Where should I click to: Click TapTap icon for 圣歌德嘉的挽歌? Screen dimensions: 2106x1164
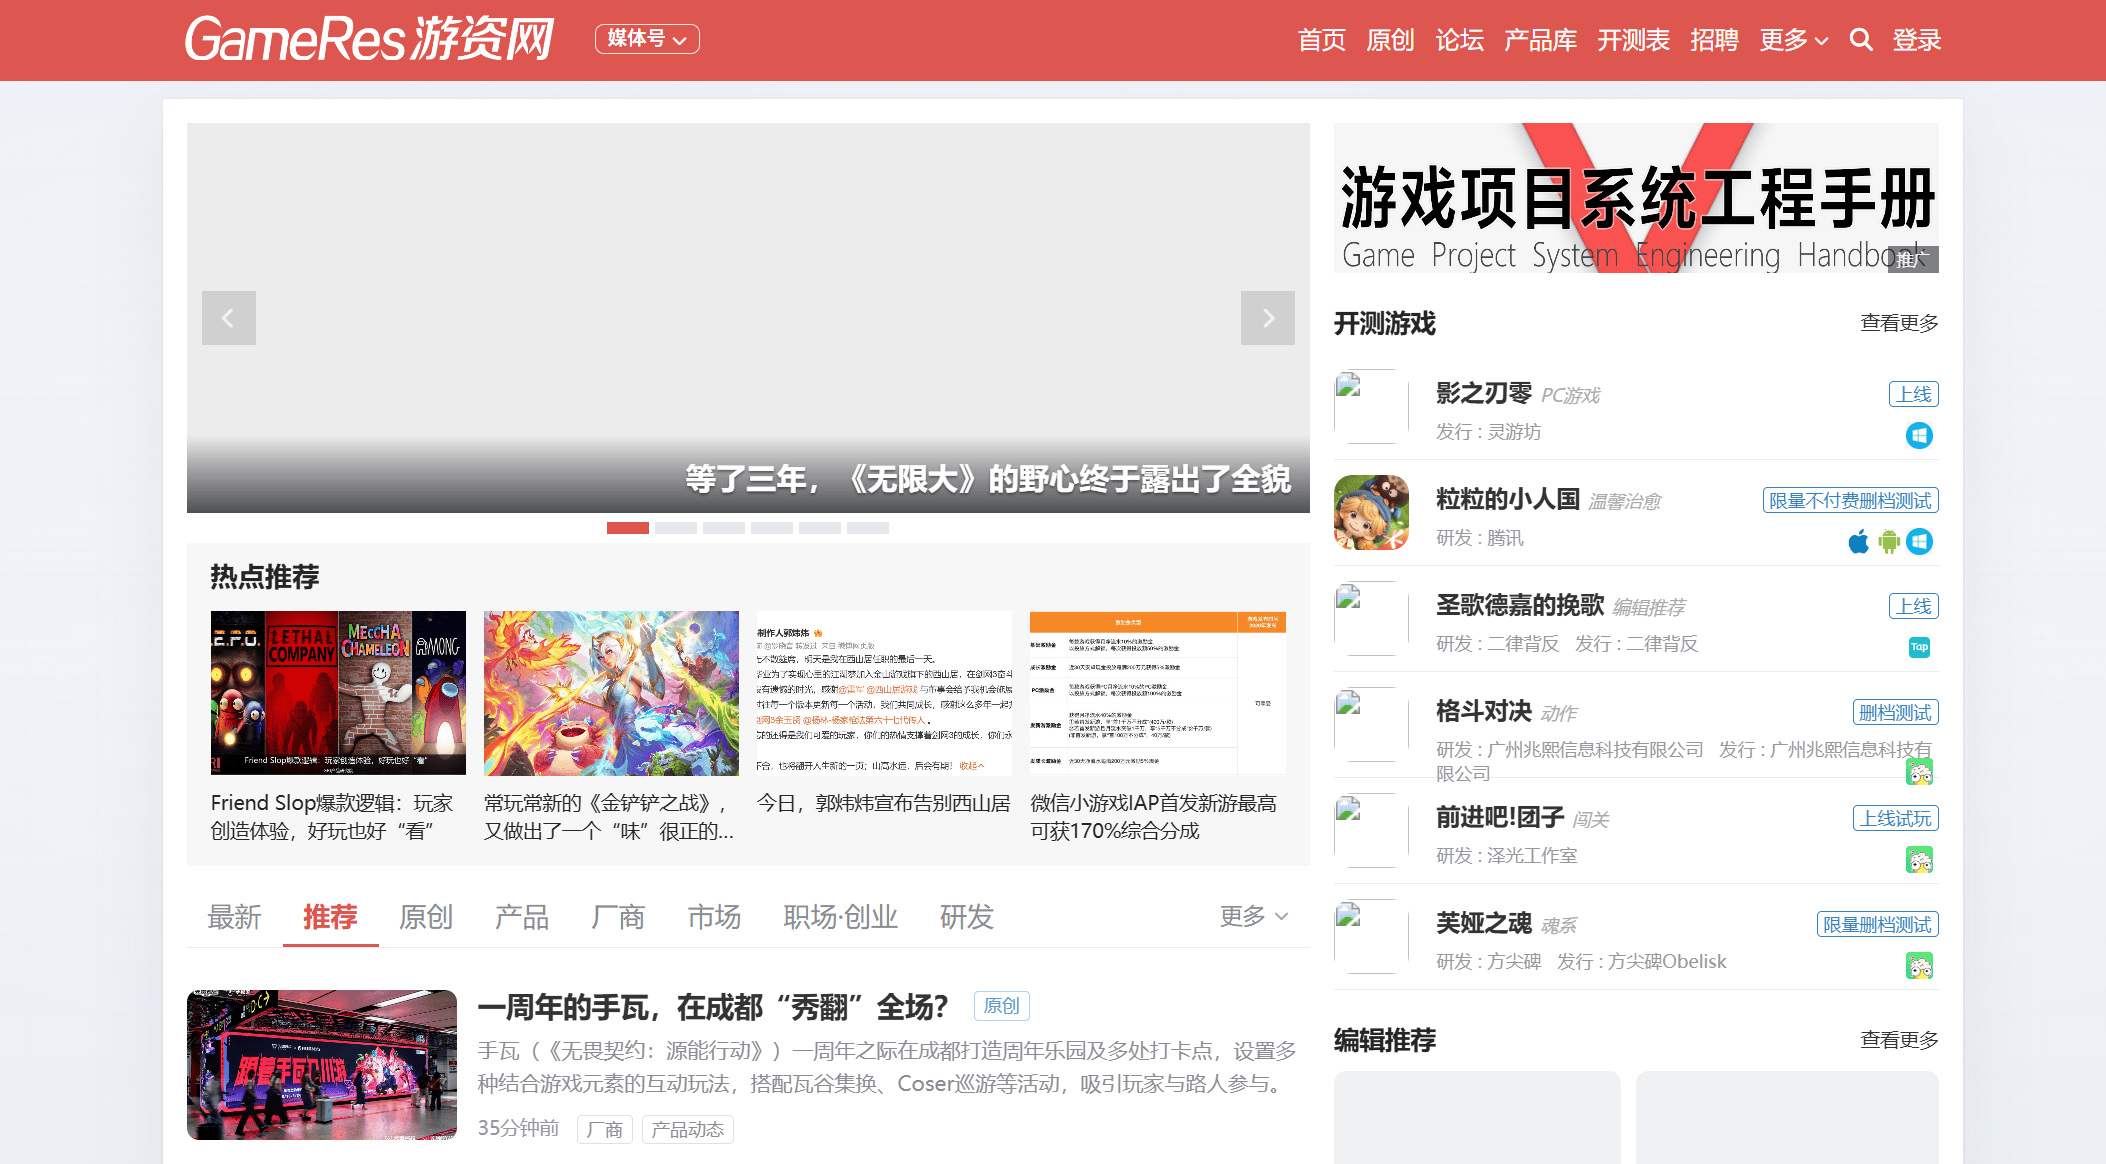click(x=1919, y=647)
